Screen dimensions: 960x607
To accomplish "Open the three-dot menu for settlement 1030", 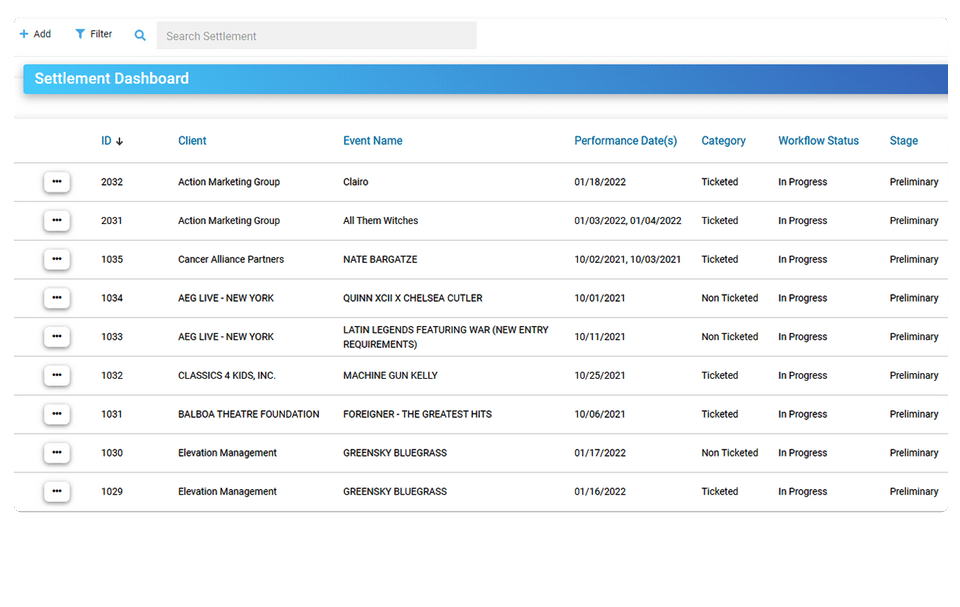I will point(57,453).
